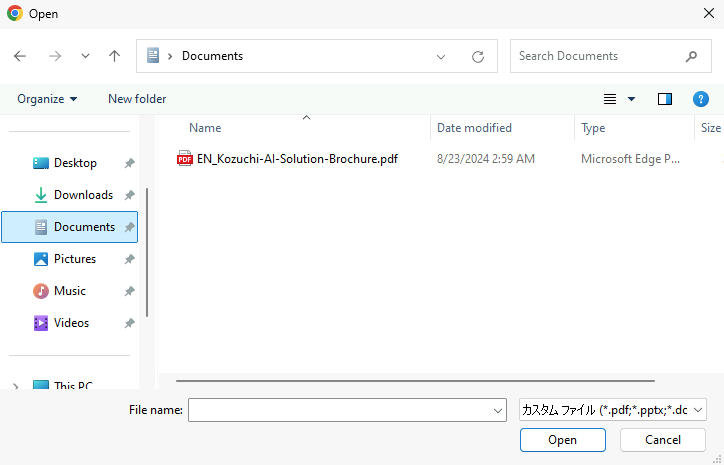Click the blue Help question mark icon
Screen dimensions: 724x465
701,99
